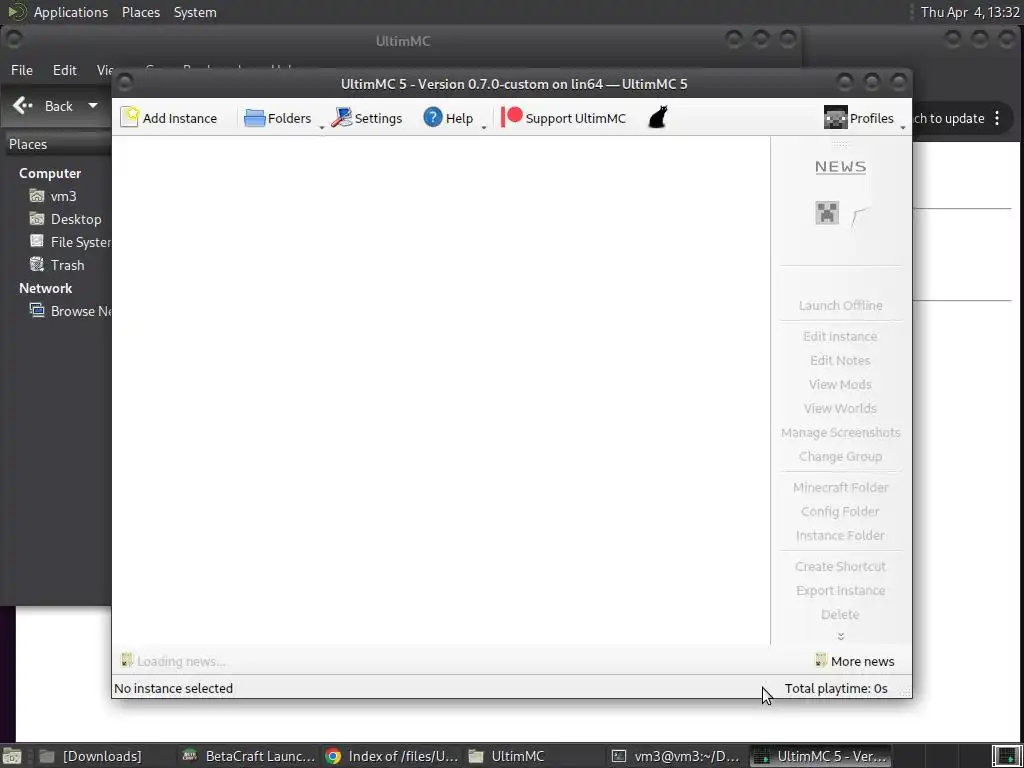Click the Add Instance toolbar button
1024x768 pixels.
coord(169,118)
